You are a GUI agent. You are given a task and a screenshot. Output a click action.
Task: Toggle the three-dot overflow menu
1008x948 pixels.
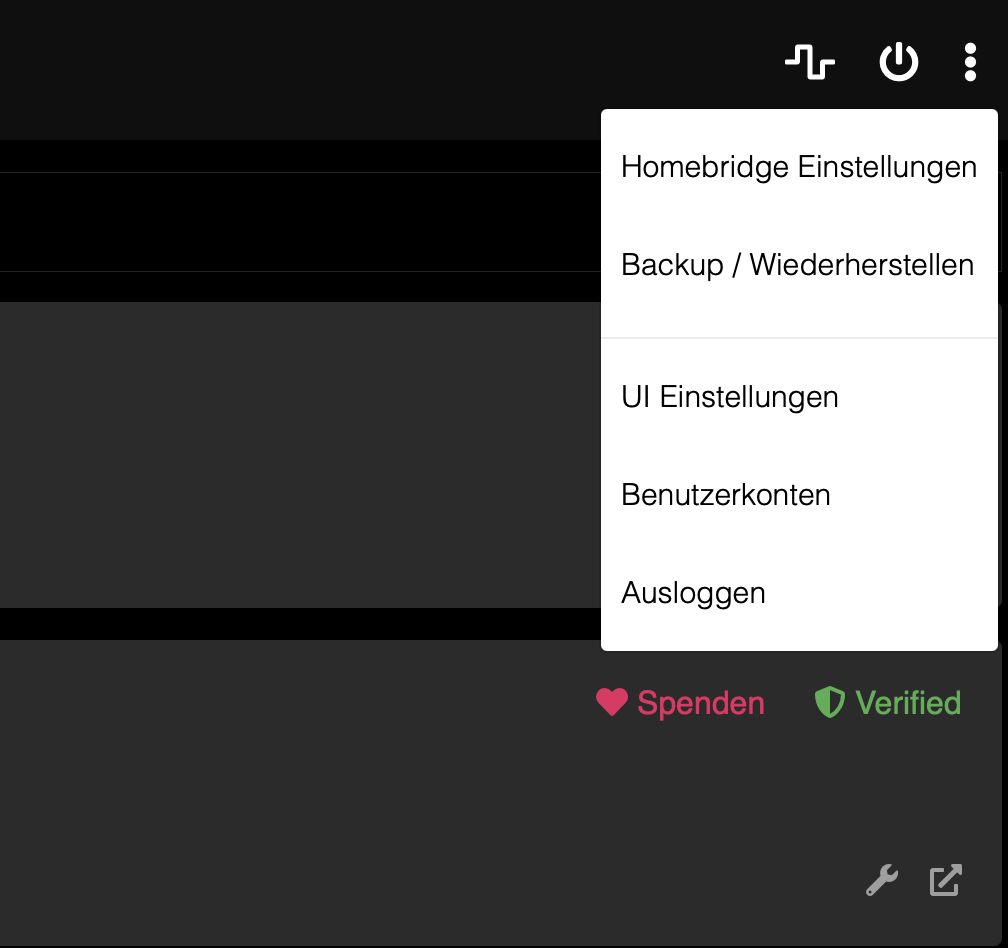coord(969,63)
